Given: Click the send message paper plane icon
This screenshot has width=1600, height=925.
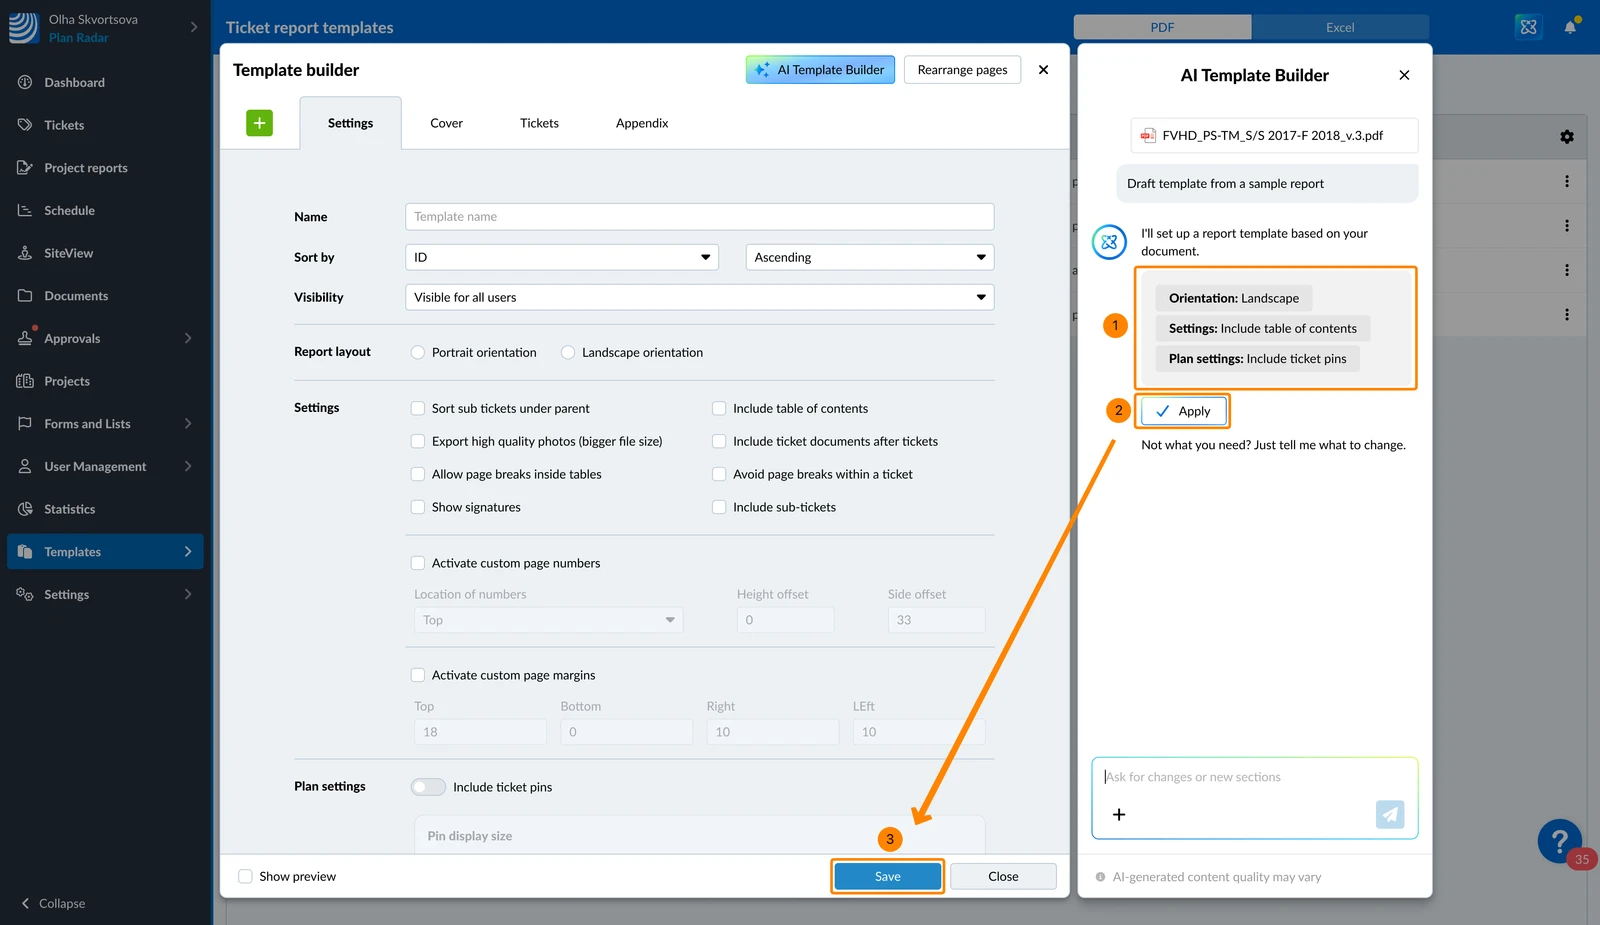Looking at the screenshot, I should pyautogui.click(x=1390, y=815).
